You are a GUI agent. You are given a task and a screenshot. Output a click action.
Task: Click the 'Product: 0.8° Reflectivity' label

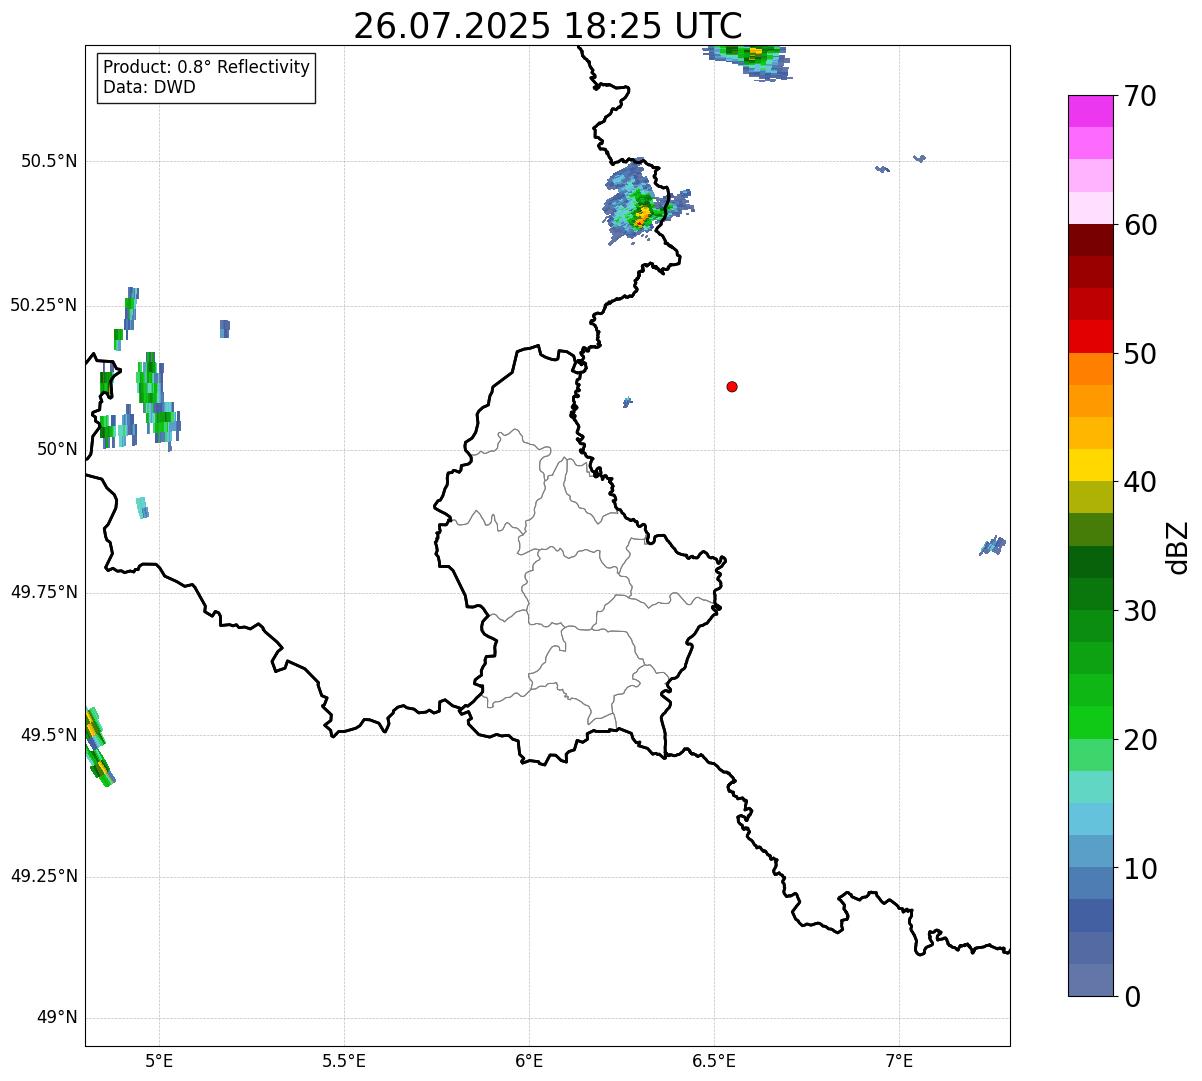point(207,67)
